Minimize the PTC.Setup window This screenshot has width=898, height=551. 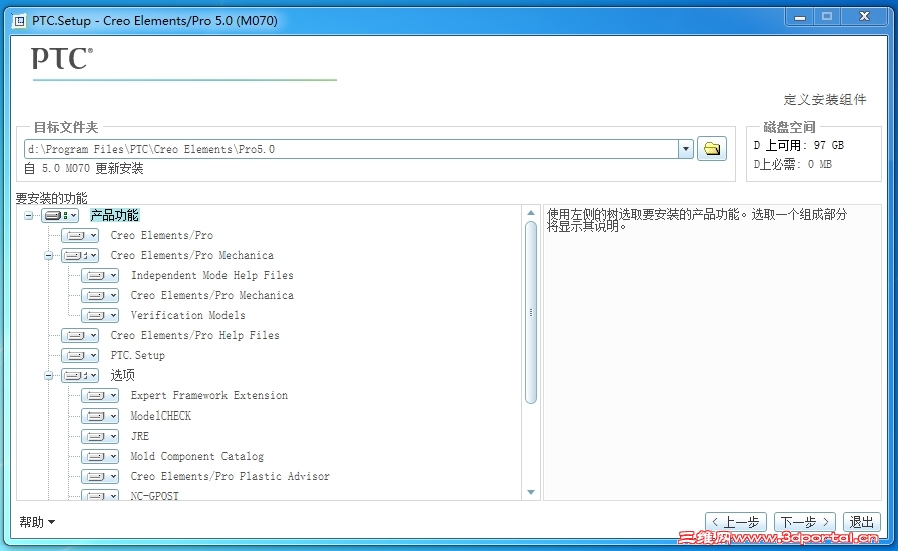pos(799,17)
